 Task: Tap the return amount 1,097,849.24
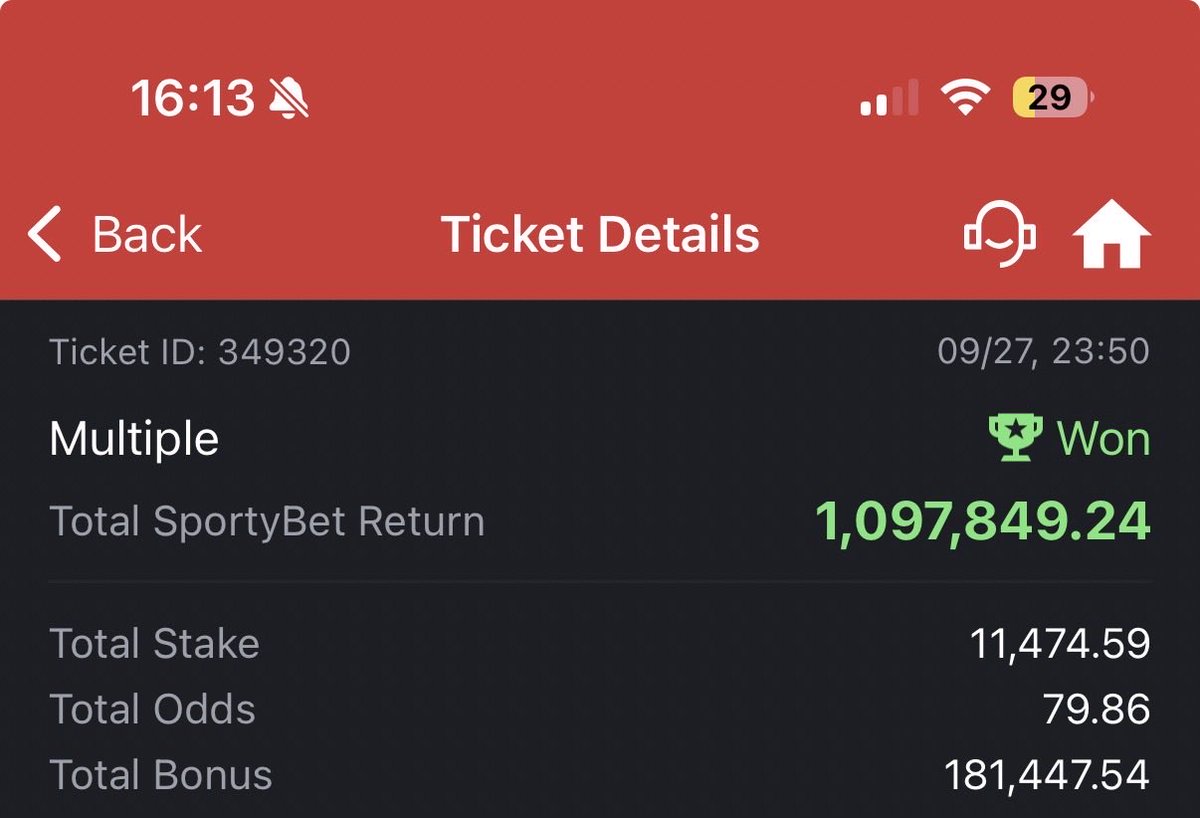coord(982,521)
